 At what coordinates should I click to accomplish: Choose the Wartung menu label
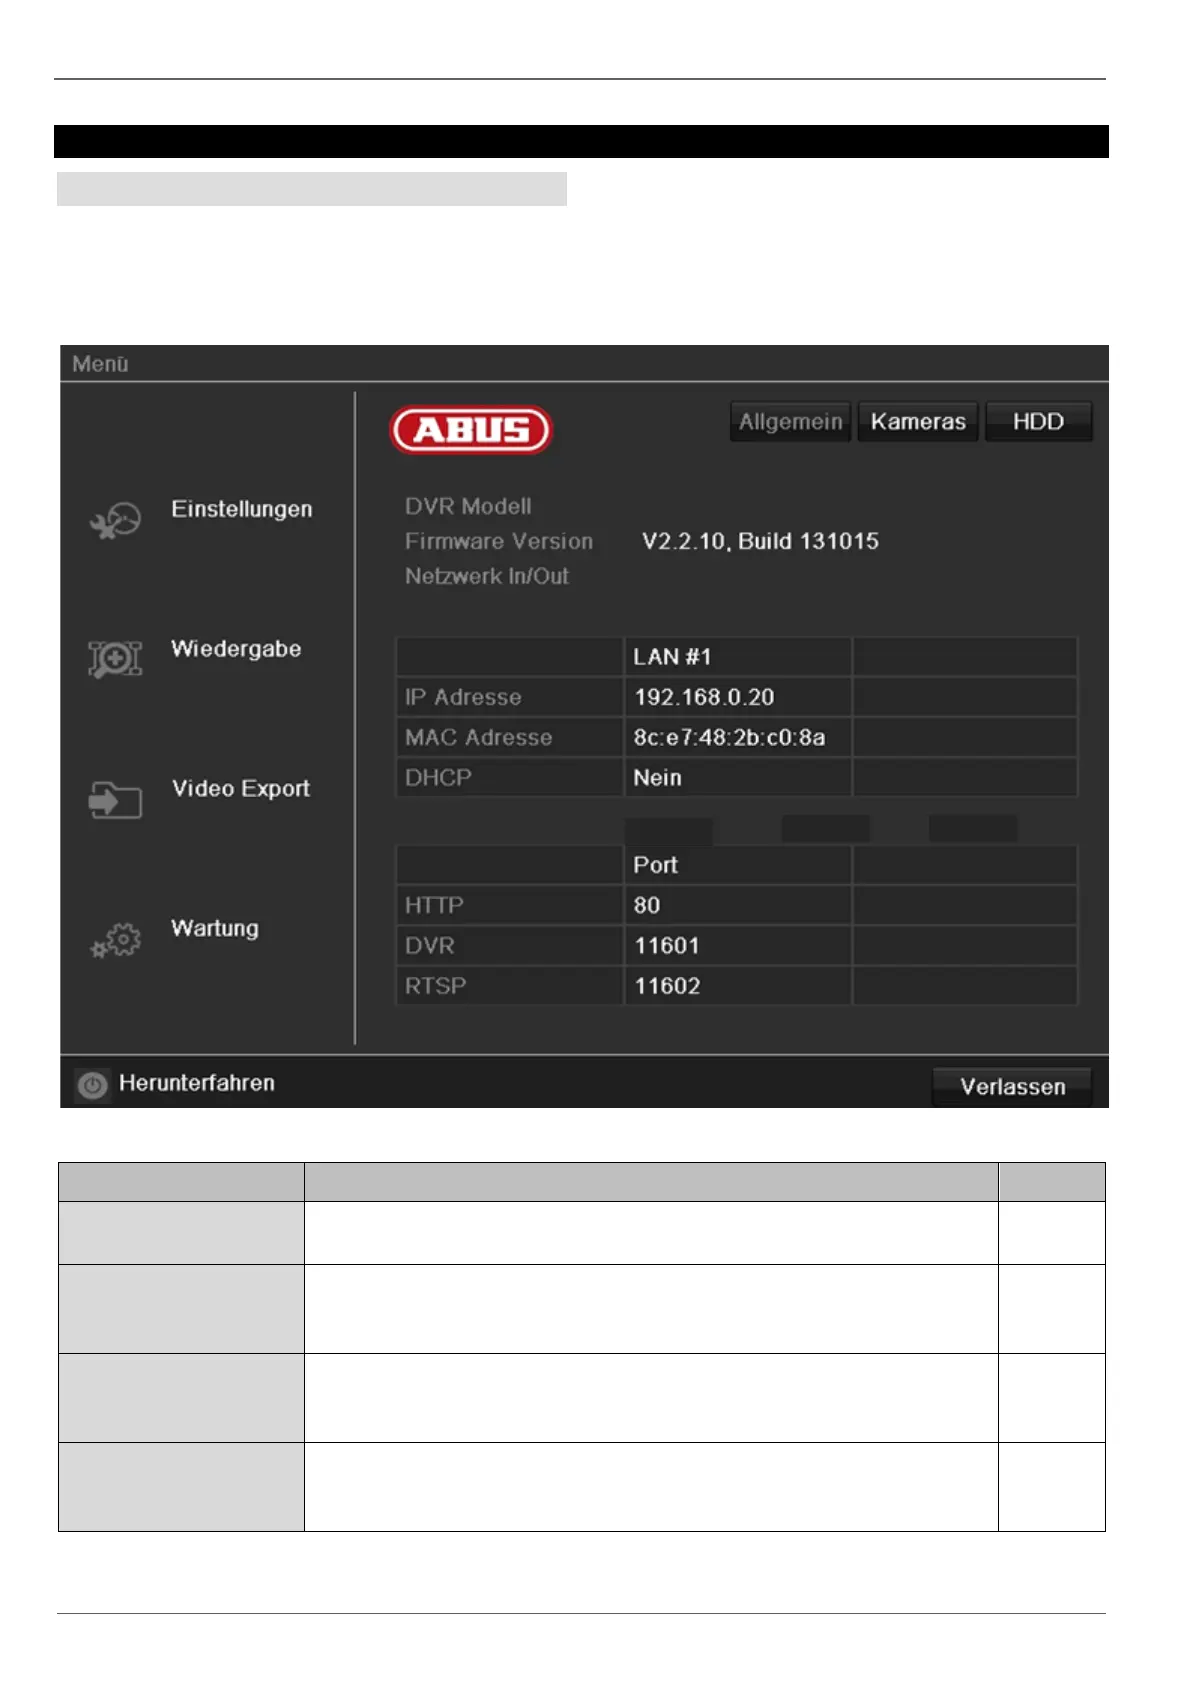click(x=215, y=929)
